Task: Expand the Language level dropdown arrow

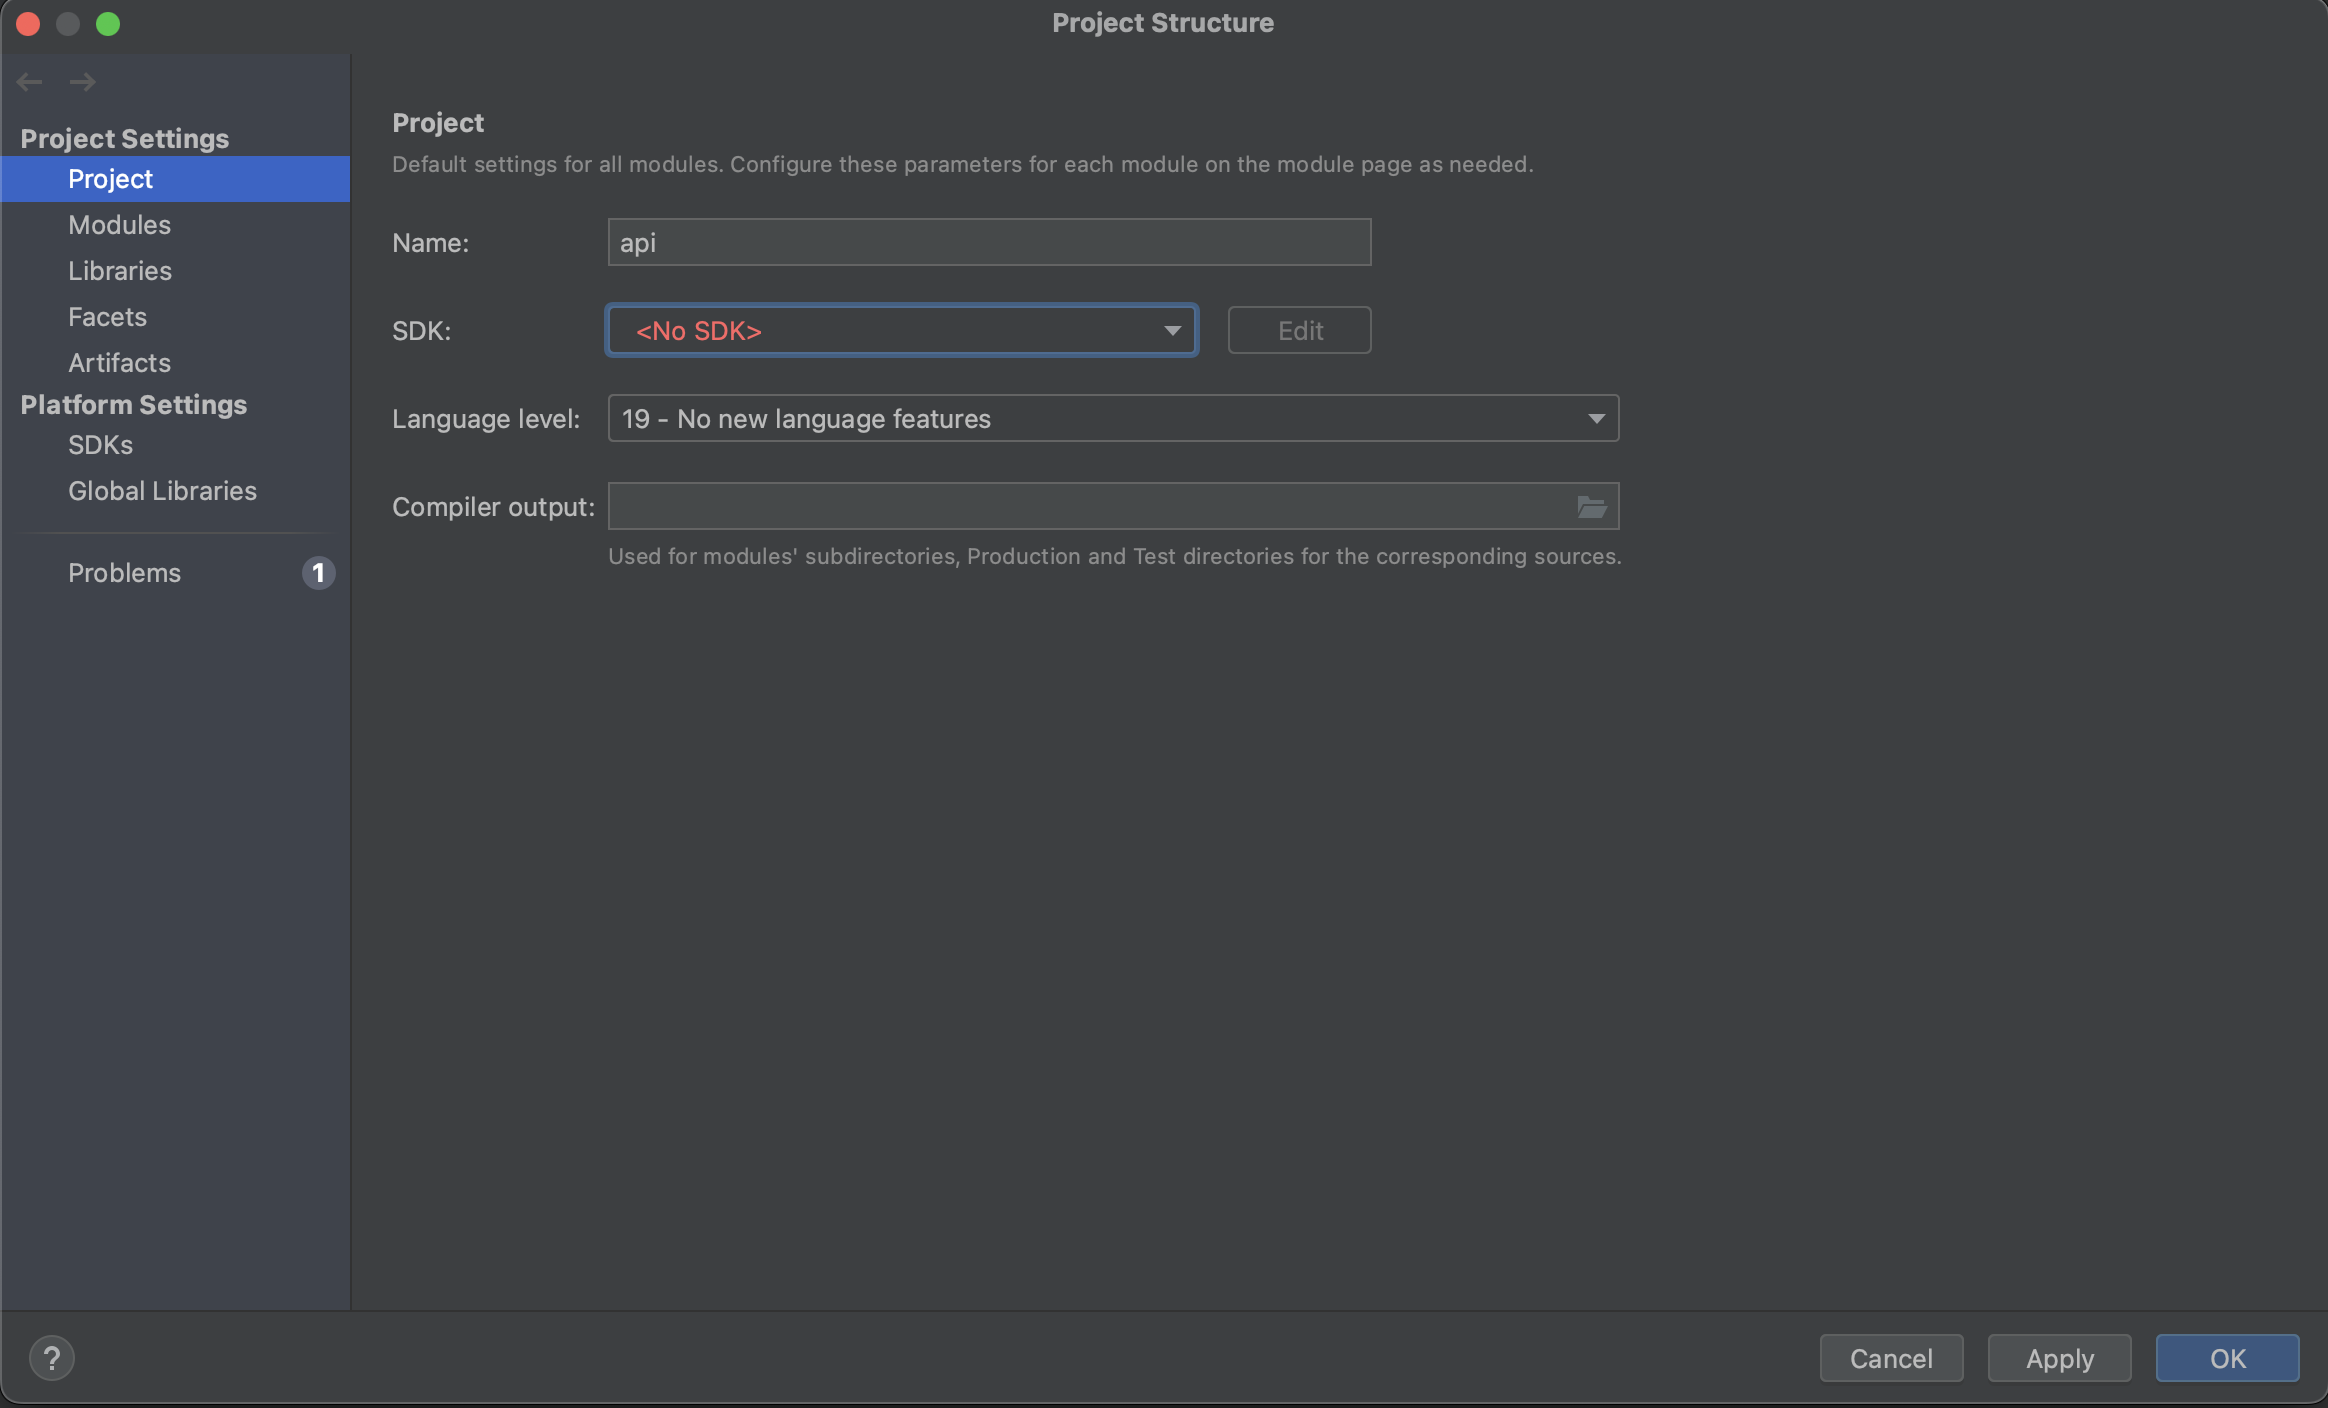Action: tap(1596, 419)
